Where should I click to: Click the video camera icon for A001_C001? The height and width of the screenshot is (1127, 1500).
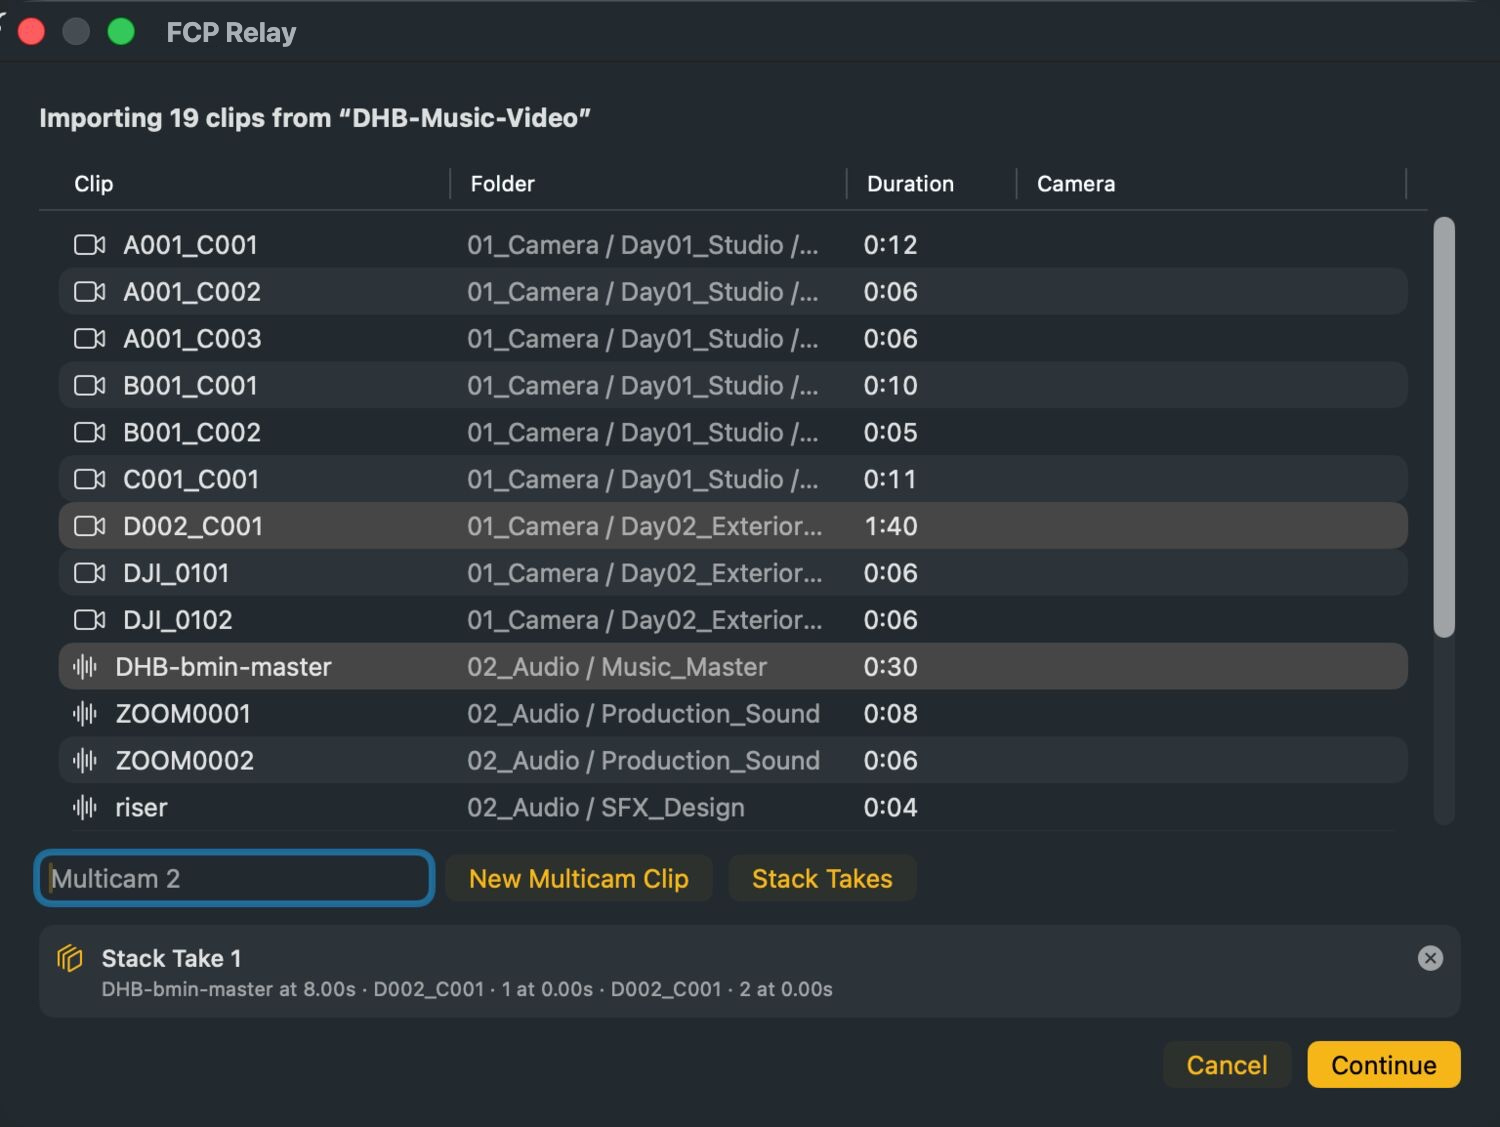click(90, 245)
